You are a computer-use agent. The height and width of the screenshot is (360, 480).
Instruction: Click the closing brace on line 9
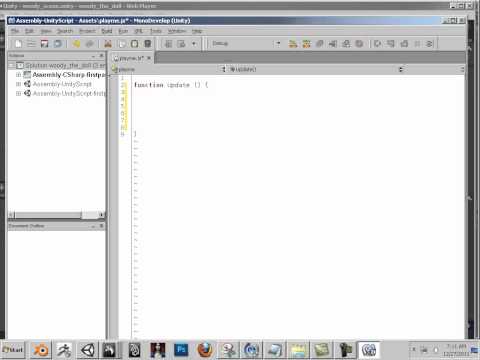click(x=135, y=134)
